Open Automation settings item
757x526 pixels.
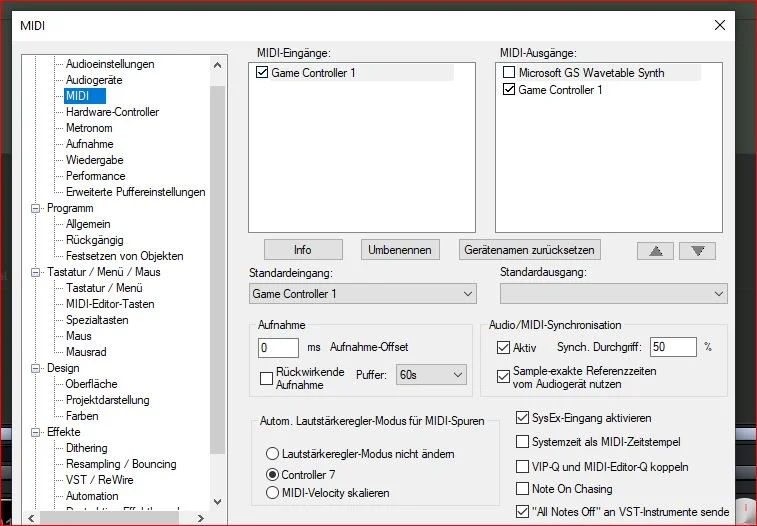point(92,496)
